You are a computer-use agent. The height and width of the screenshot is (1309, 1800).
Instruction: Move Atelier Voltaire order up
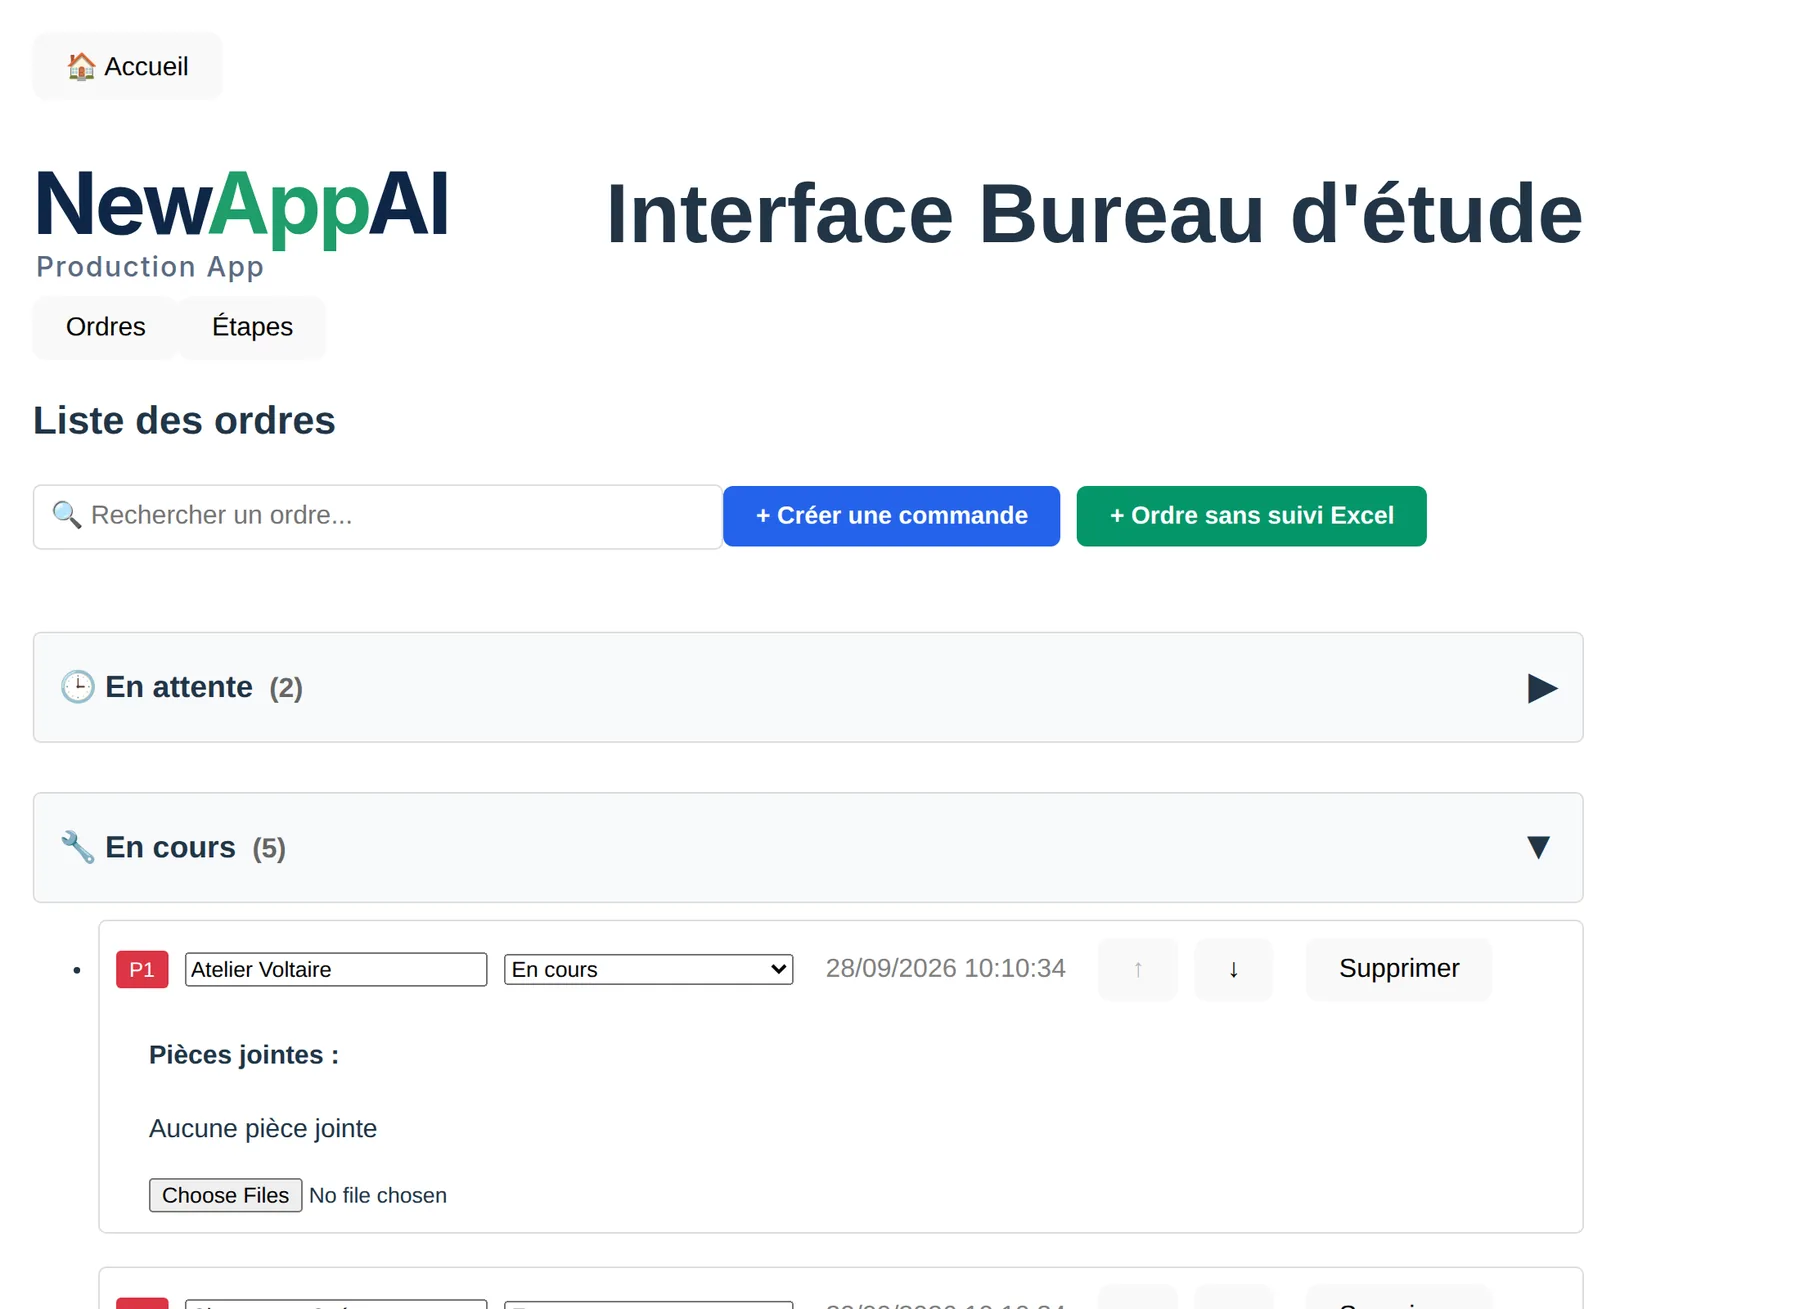coord(1137,969)
